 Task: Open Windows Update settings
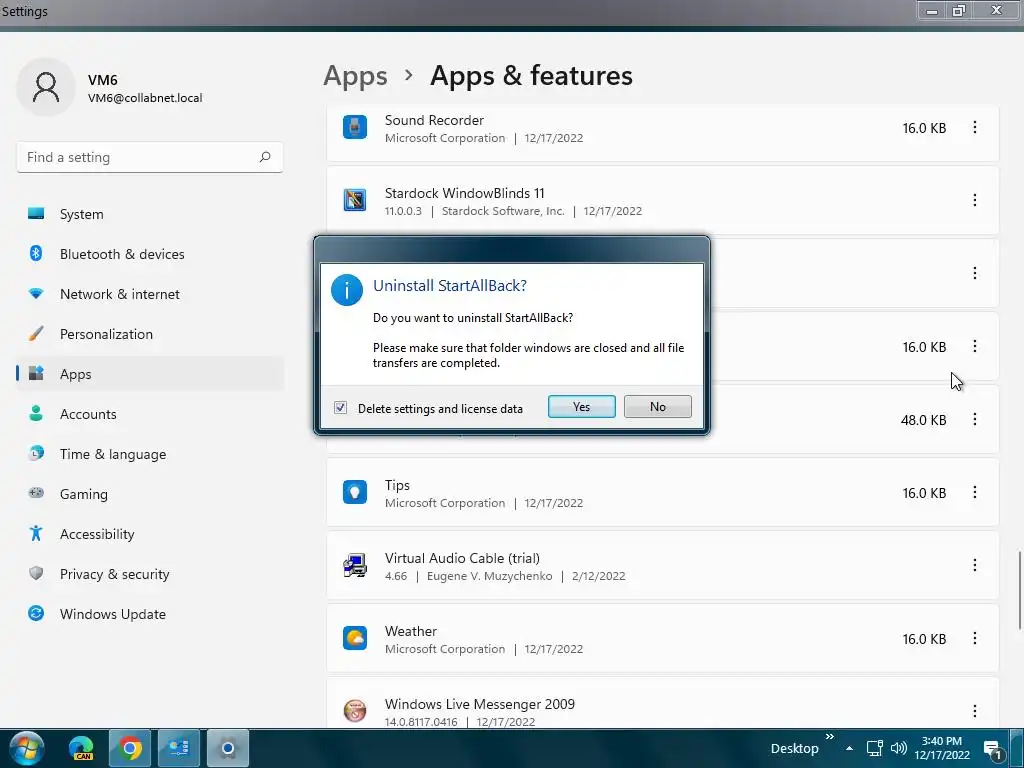pos(150,614)
